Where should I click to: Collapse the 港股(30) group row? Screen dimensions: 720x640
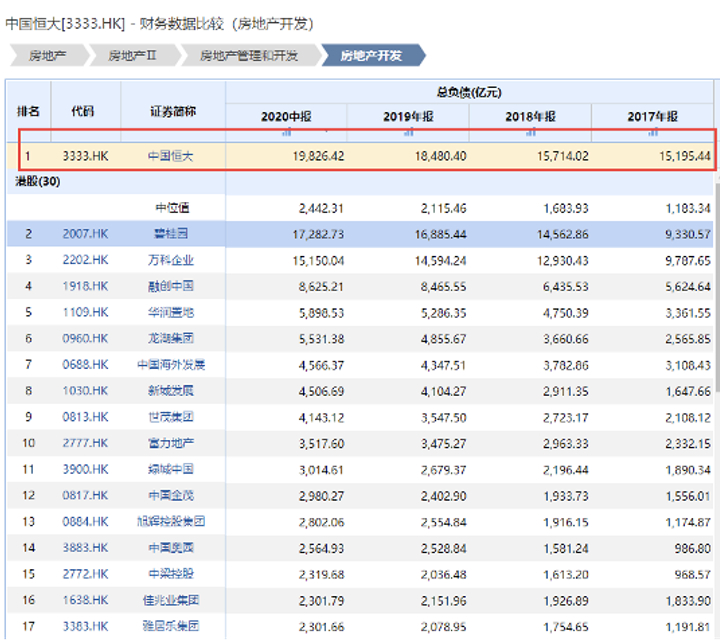point(38,181)
